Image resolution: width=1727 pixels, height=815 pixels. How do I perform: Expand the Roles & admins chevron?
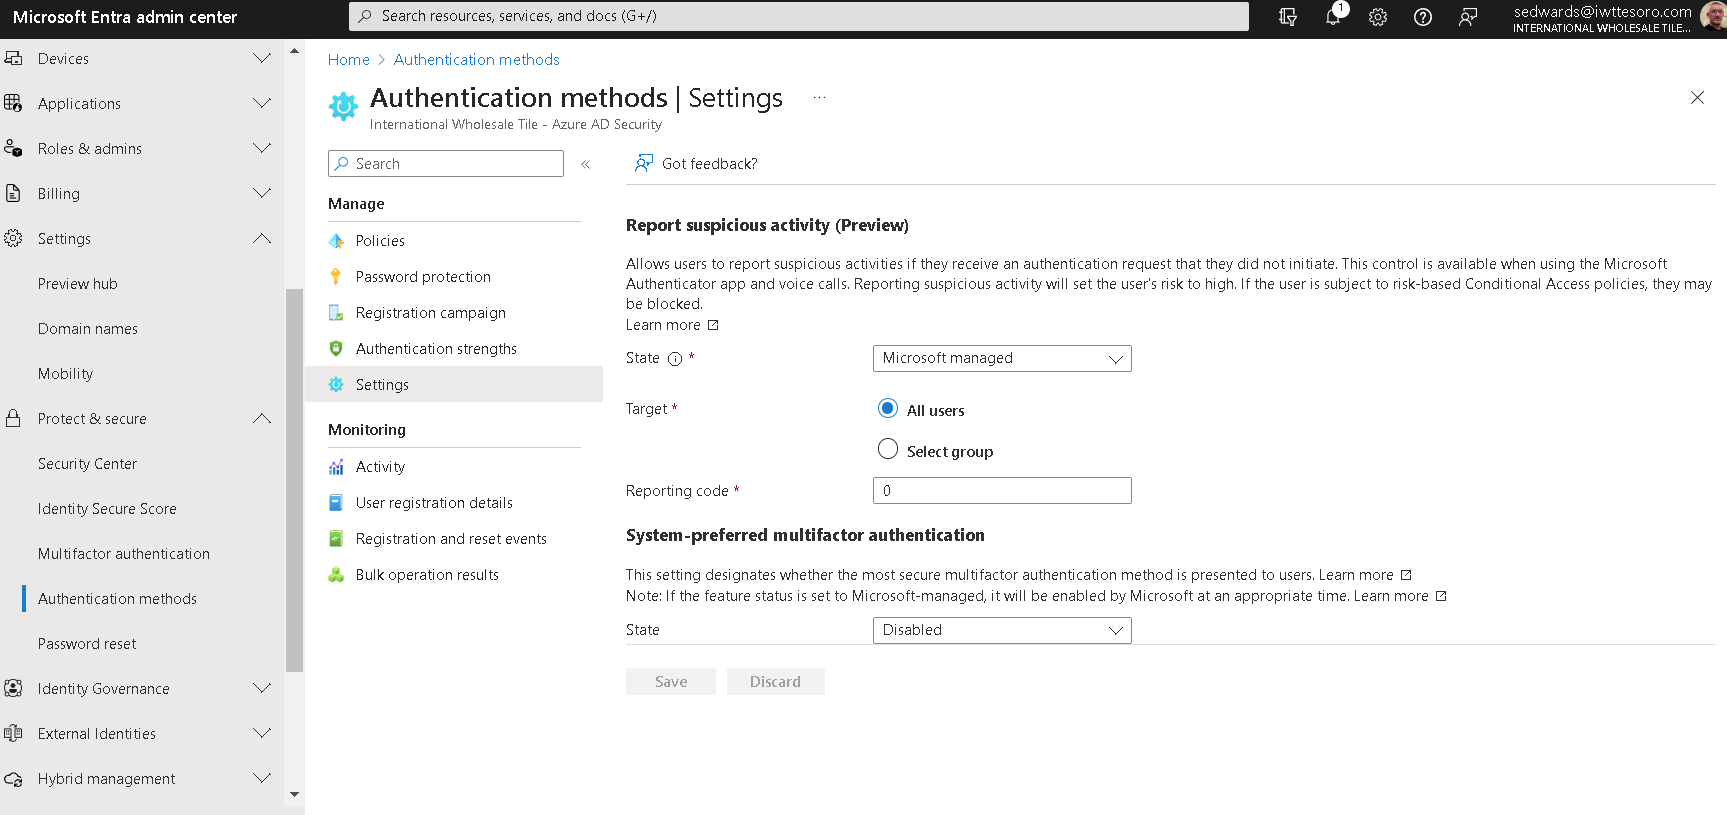(262, 148)
